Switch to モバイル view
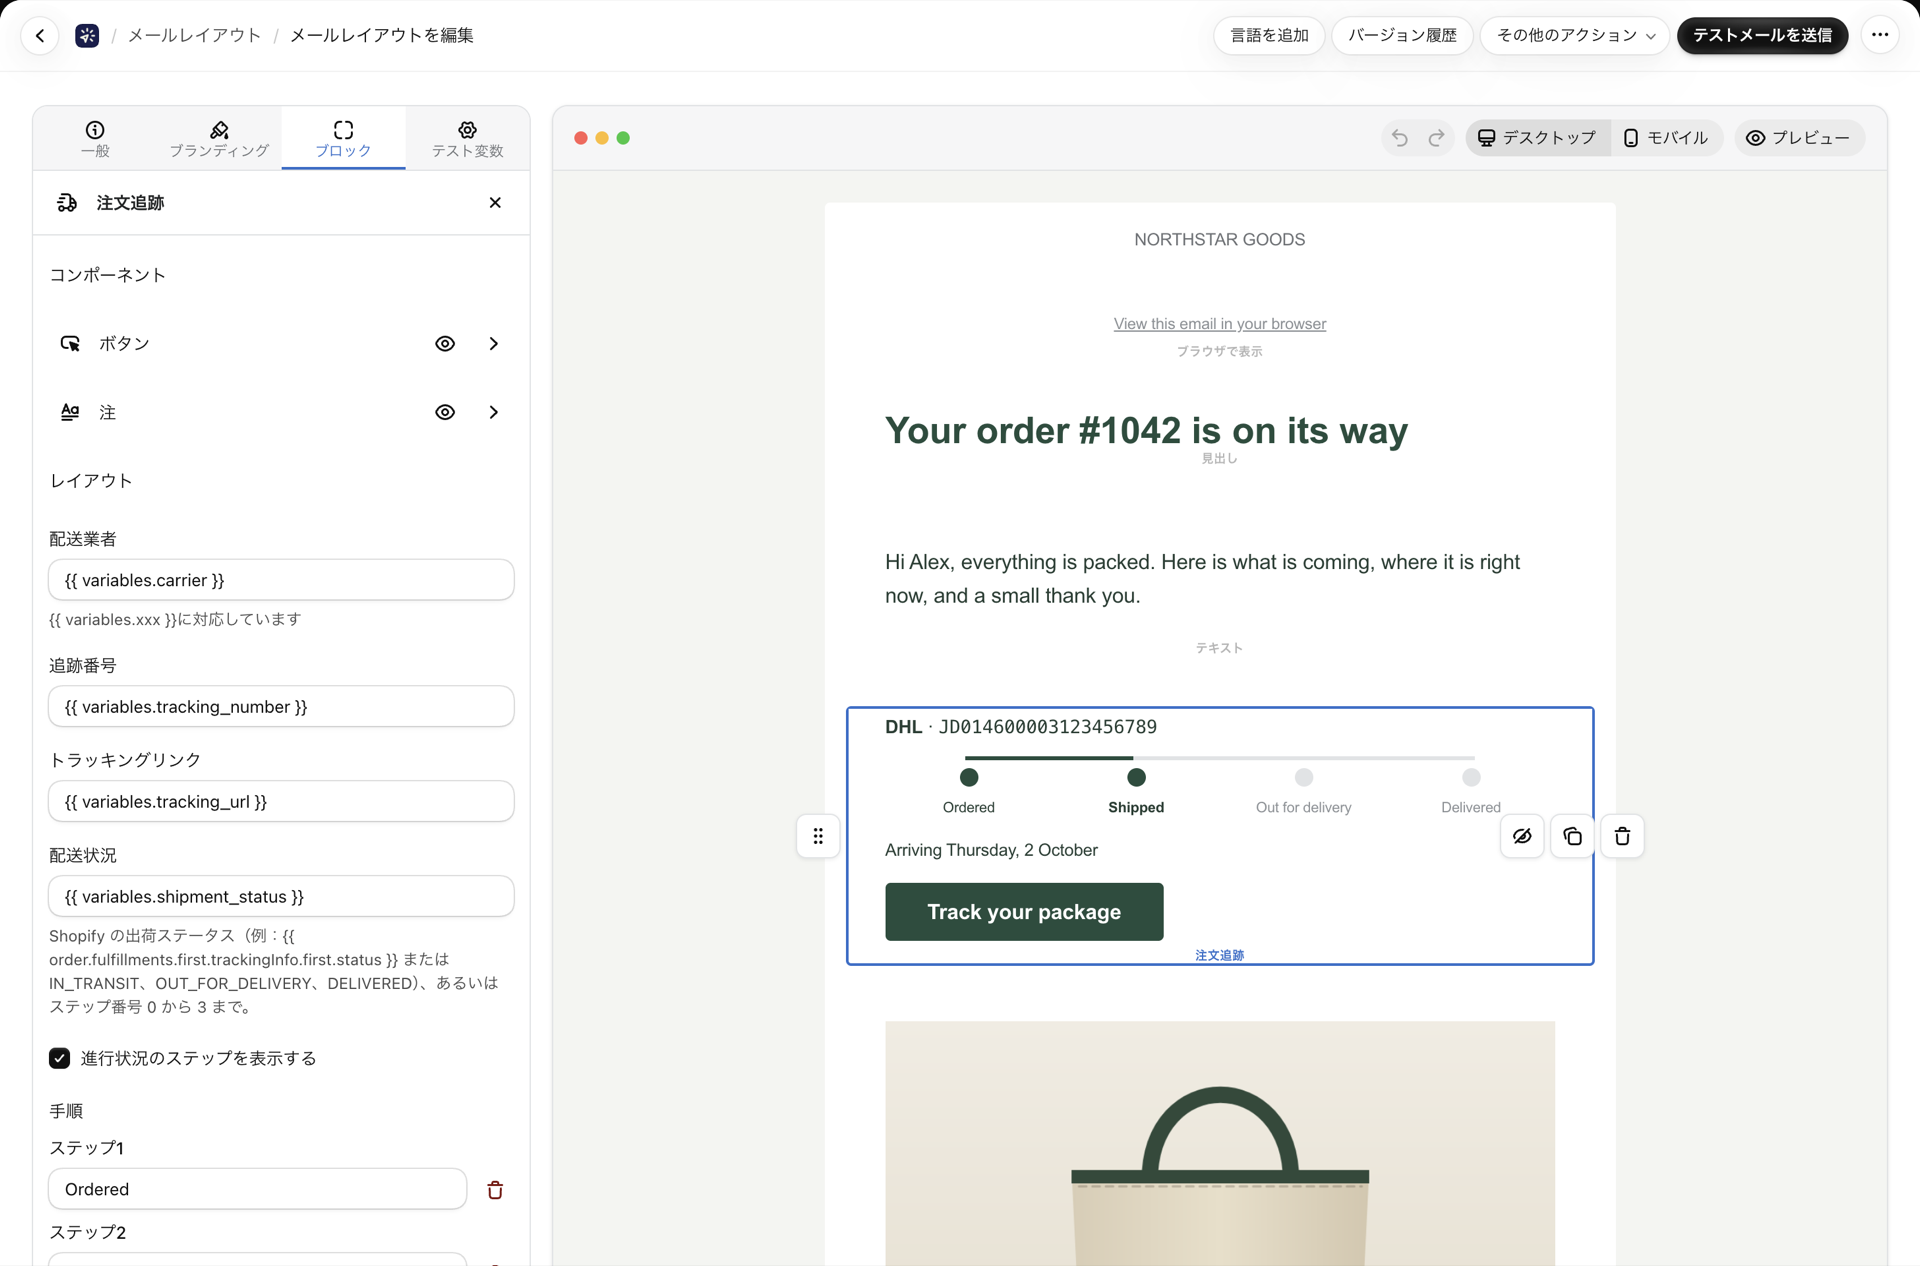 point(1666,138)
